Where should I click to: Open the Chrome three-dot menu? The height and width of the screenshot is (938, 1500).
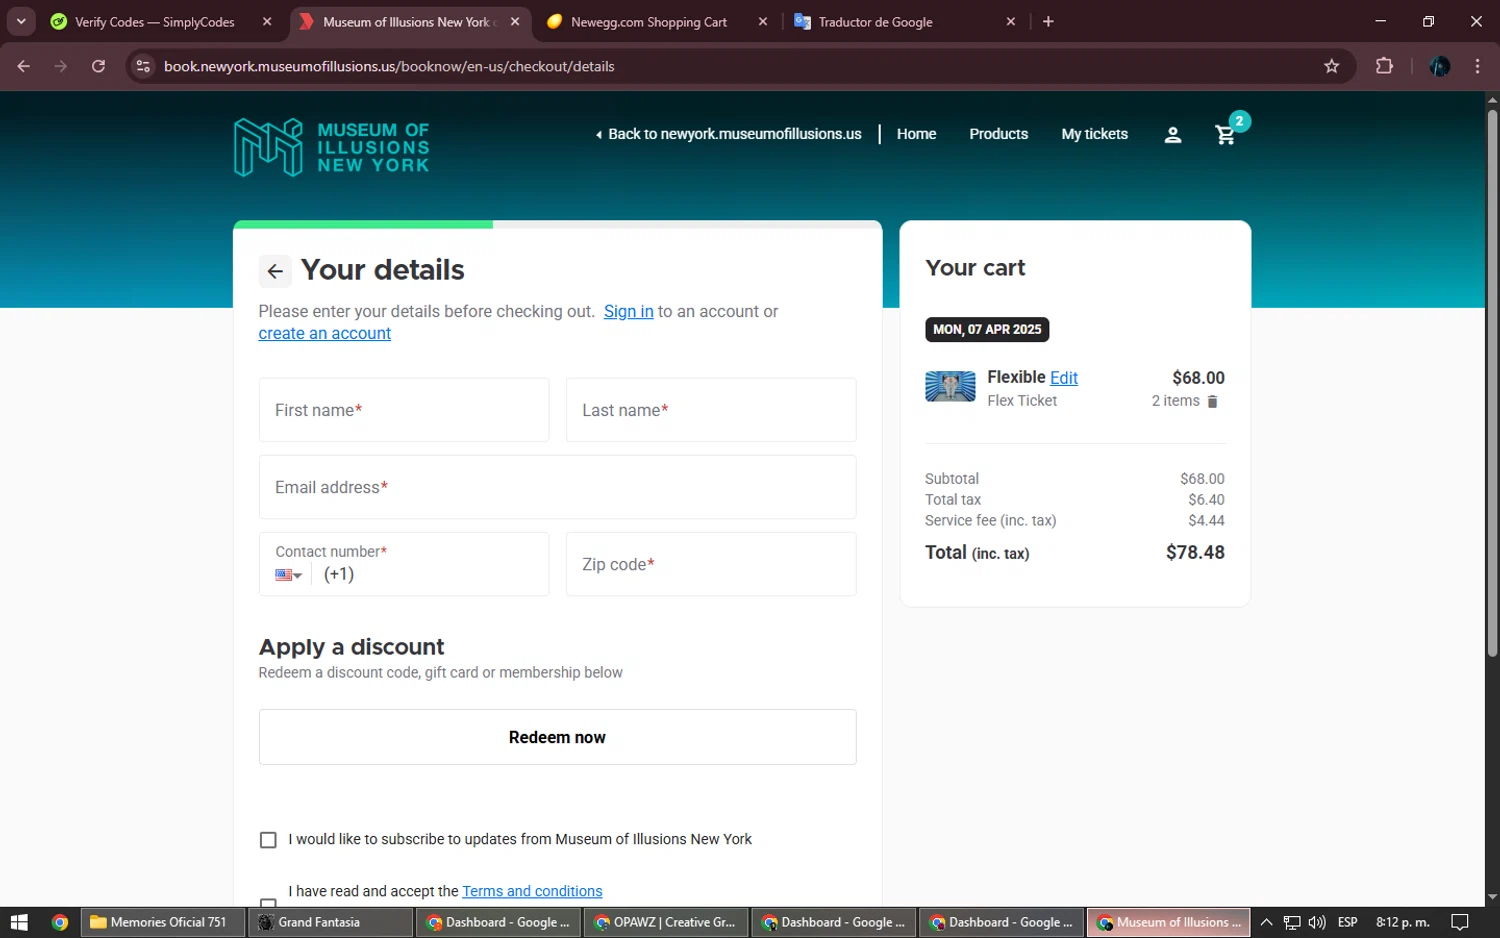(1477, 66)
